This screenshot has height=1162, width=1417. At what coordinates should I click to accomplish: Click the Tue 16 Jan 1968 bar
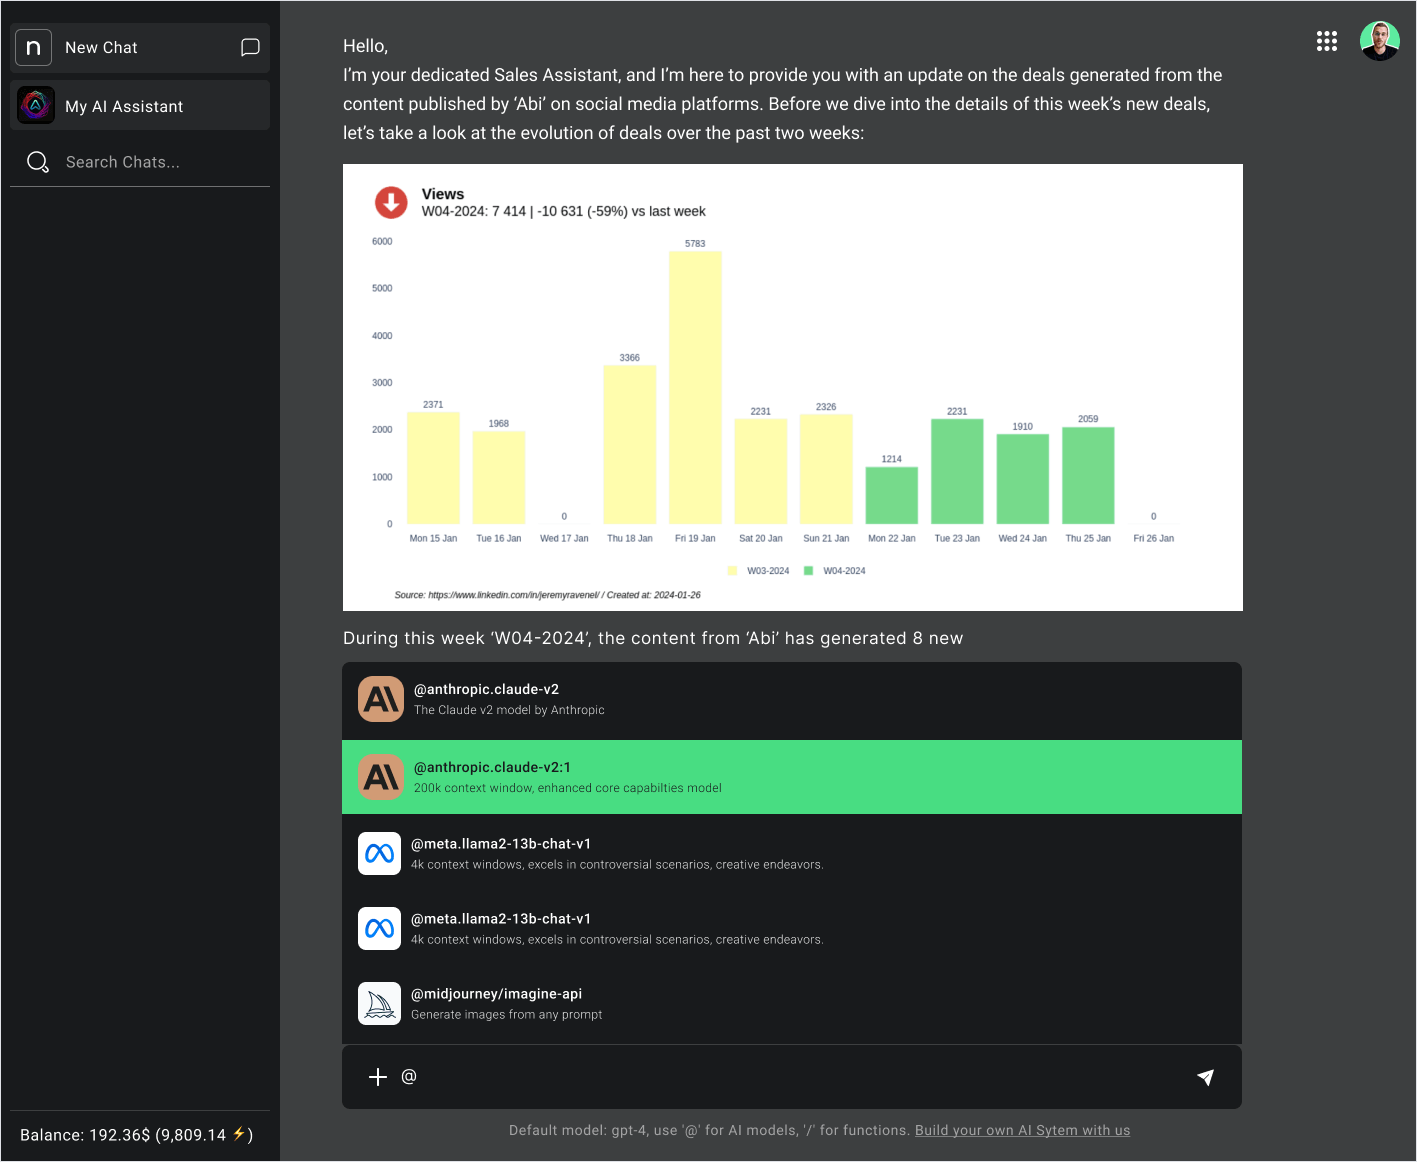499,478
